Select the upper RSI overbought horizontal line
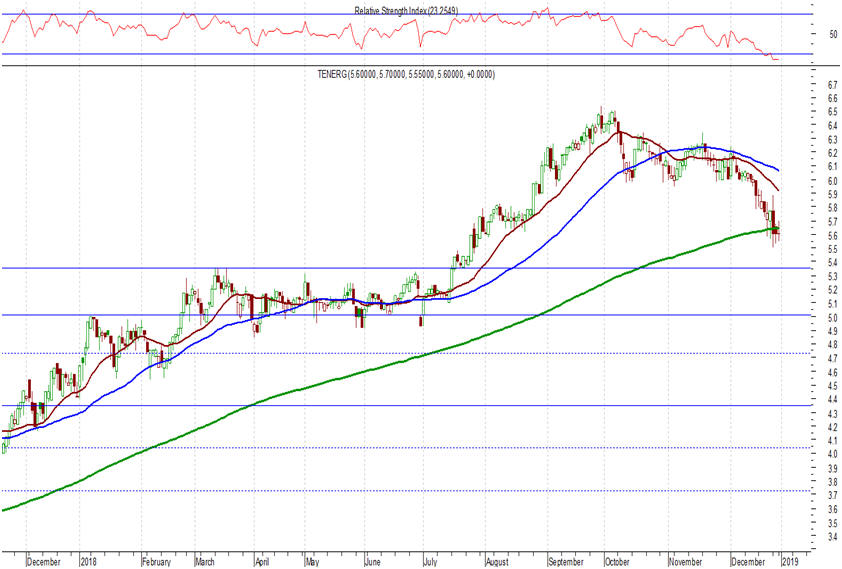The image size is (842, 569). pyautogui.click(x=400, y=14)
